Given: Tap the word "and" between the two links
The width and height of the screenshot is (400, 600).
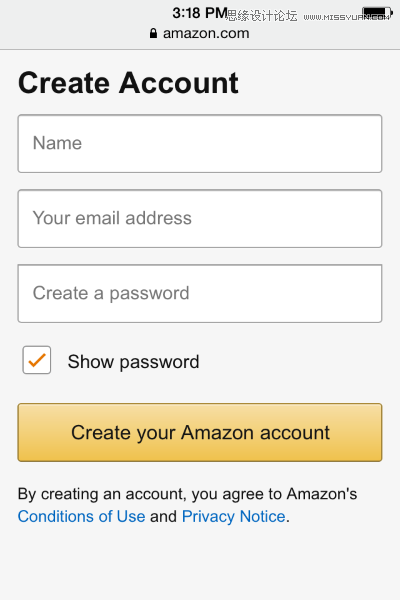Looking at the screenshot, I should coord(163,516).
